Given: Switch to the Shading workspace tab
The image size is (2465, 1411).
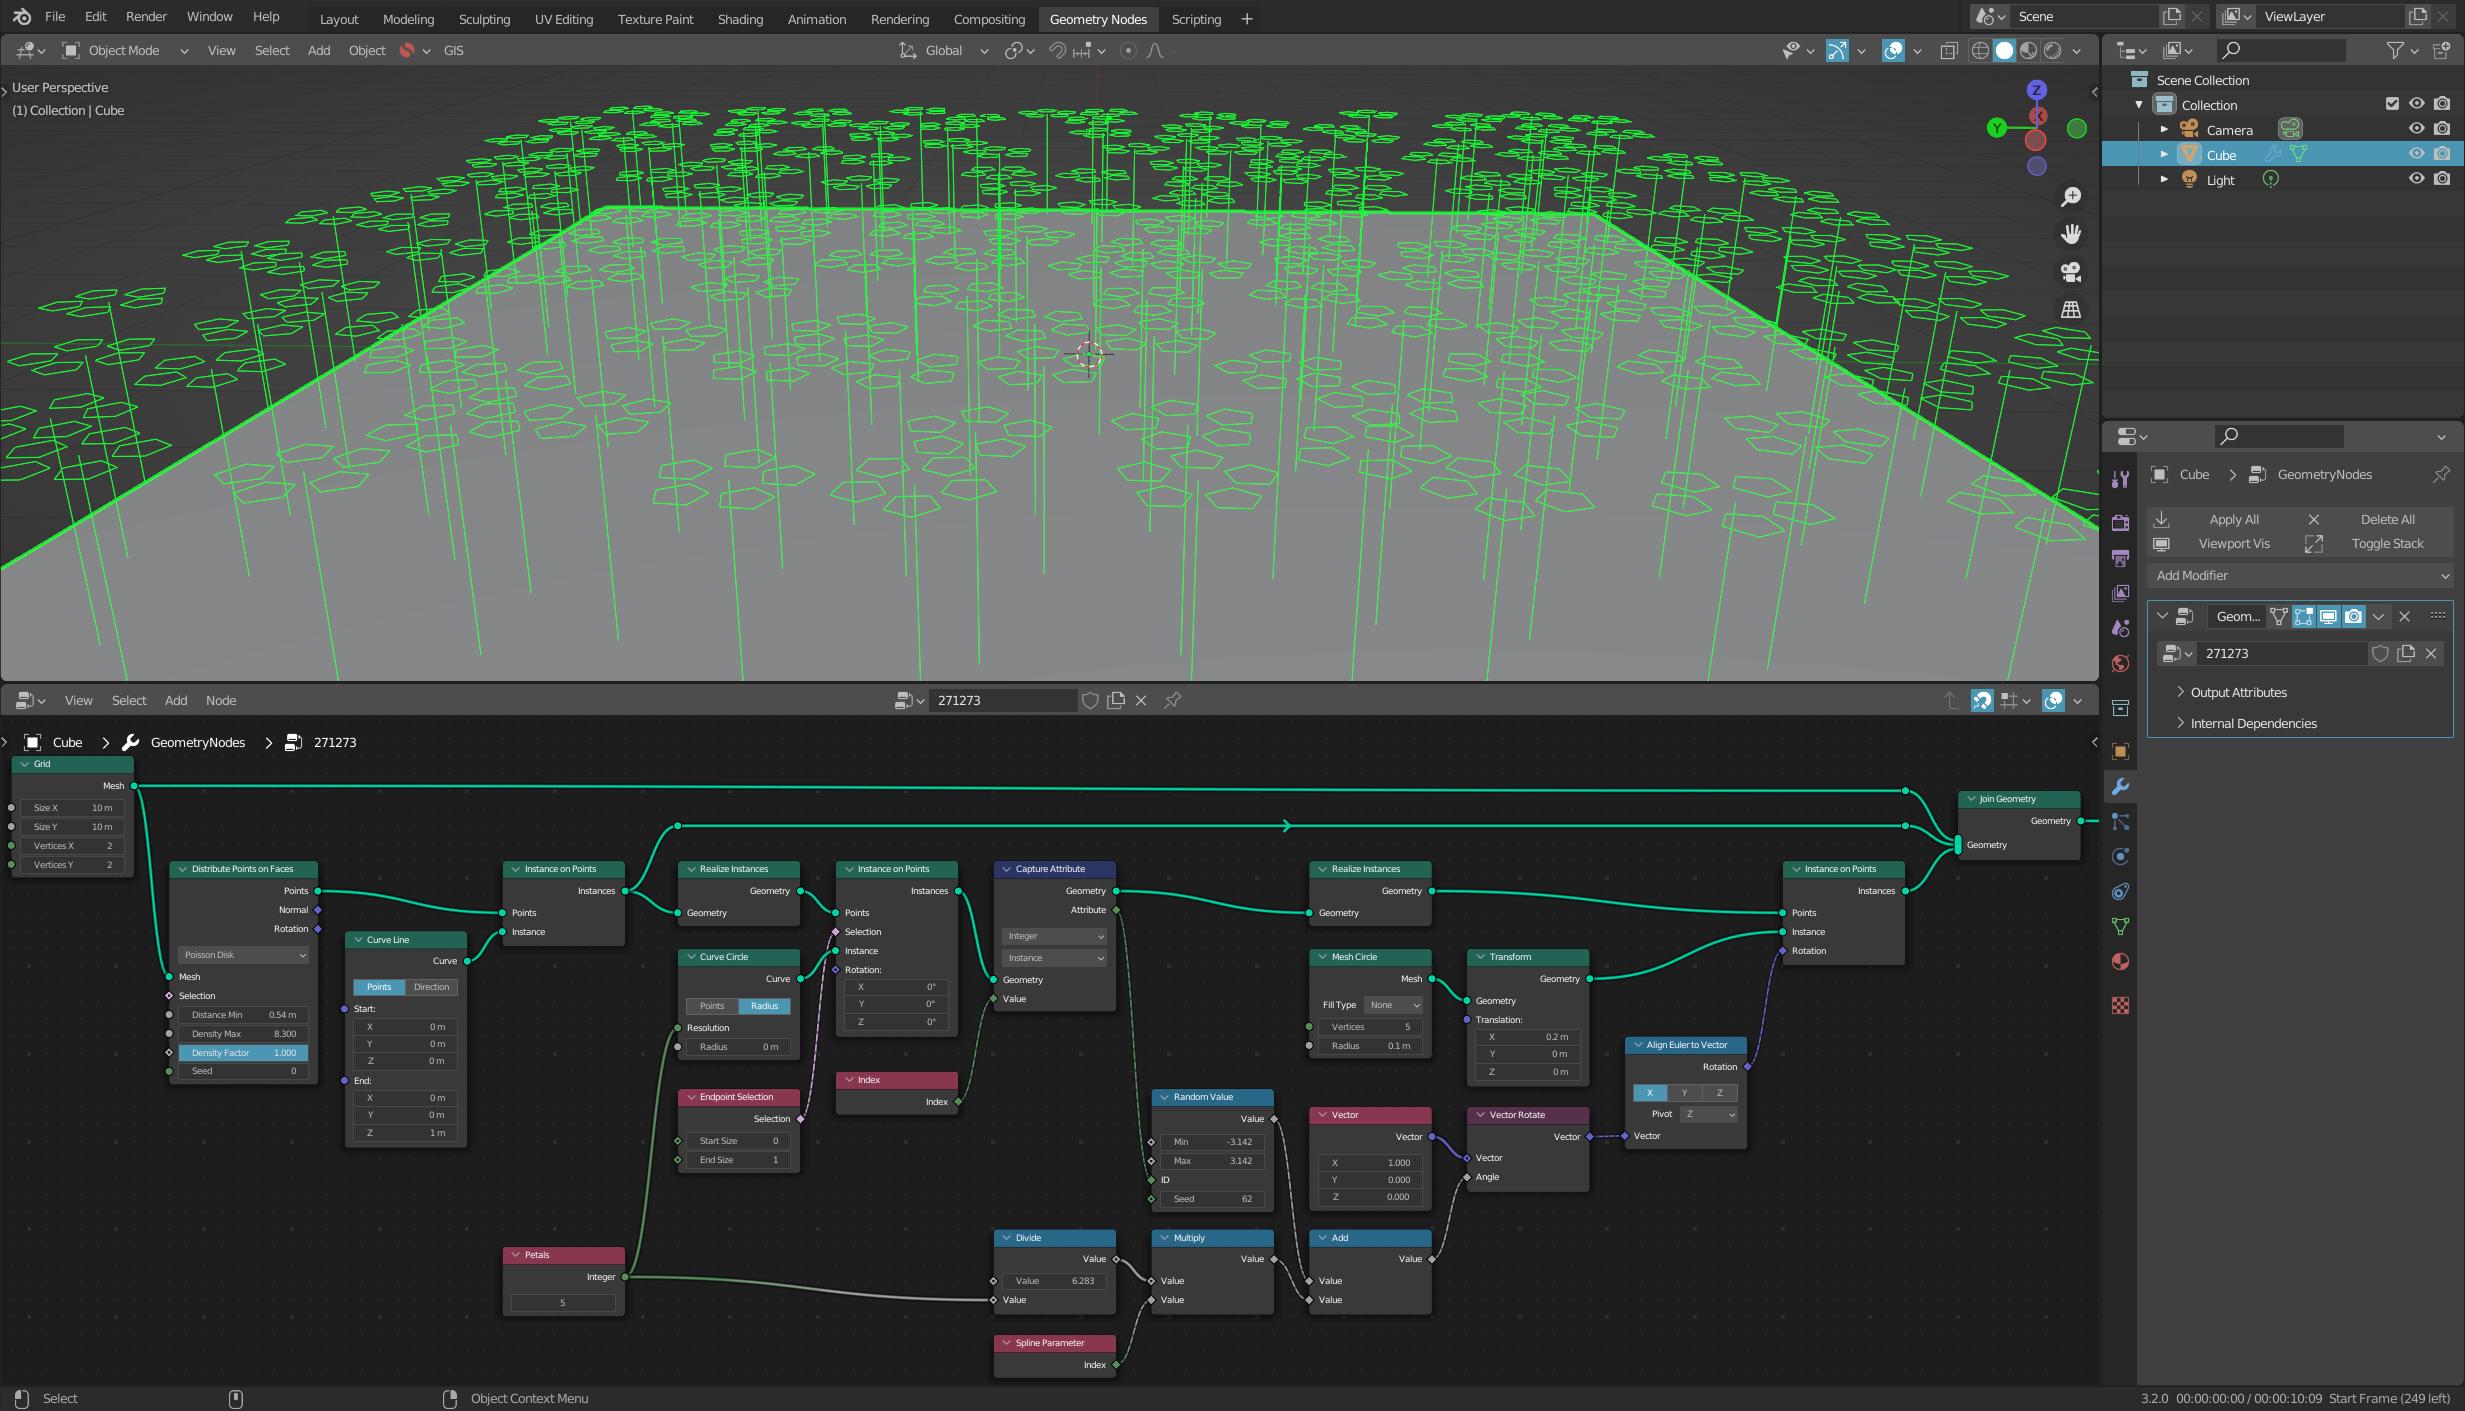Looking at the screenshot, I should (740, 19).
